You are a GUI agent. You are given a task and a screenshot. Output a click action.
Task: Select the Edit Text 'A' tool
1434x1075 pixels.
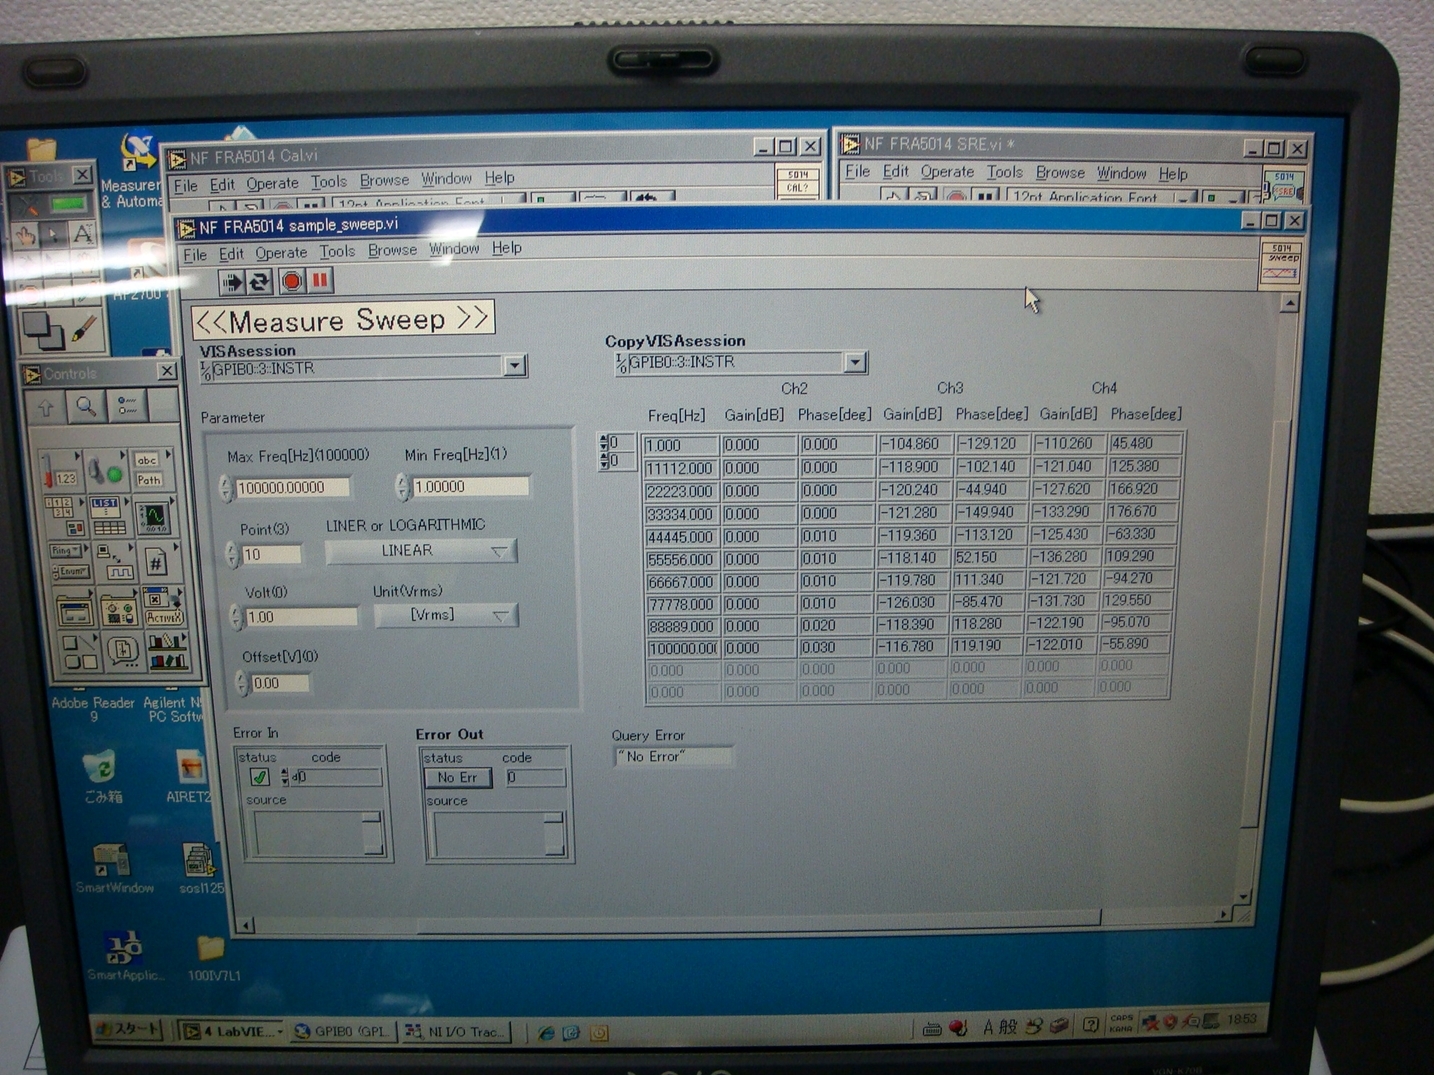83,235
